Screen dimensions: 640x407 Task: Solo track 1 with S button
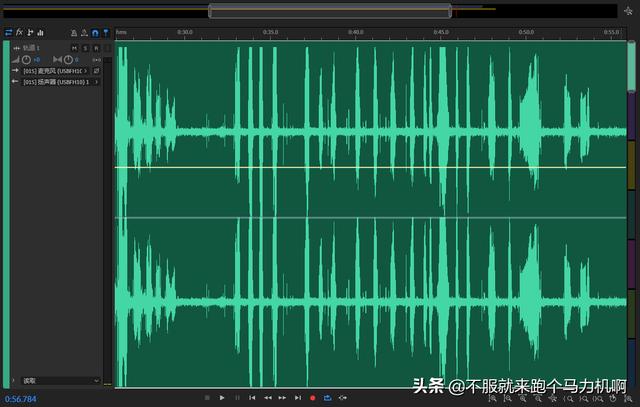click(85, 48)
